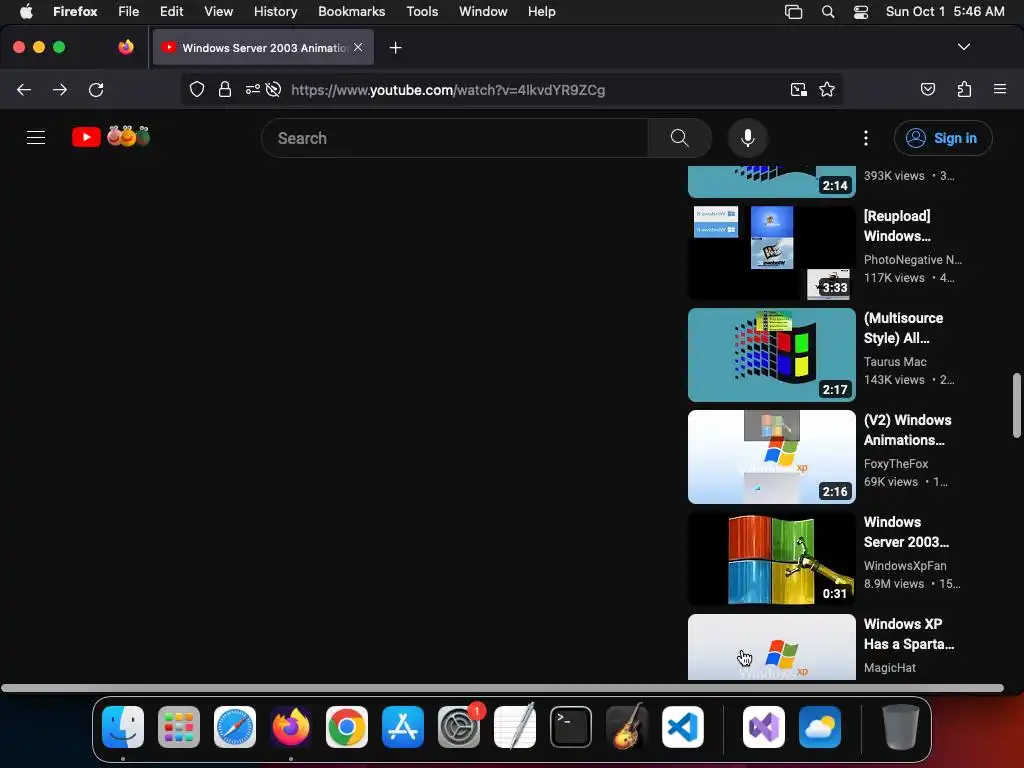Viewport: 1024px width, 768px height.
Task: Open the Apple menu
Action: [x=26, y=12]
